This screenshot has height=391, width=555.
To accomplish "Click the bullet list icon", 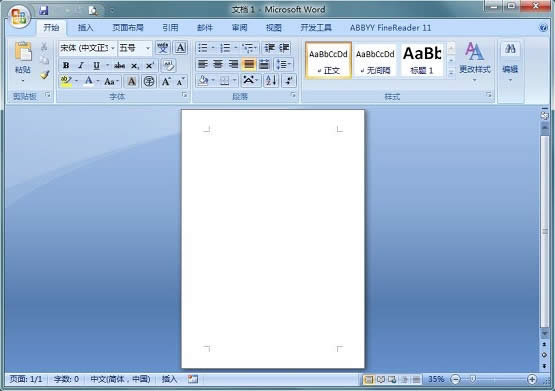I will click(203, 48).
